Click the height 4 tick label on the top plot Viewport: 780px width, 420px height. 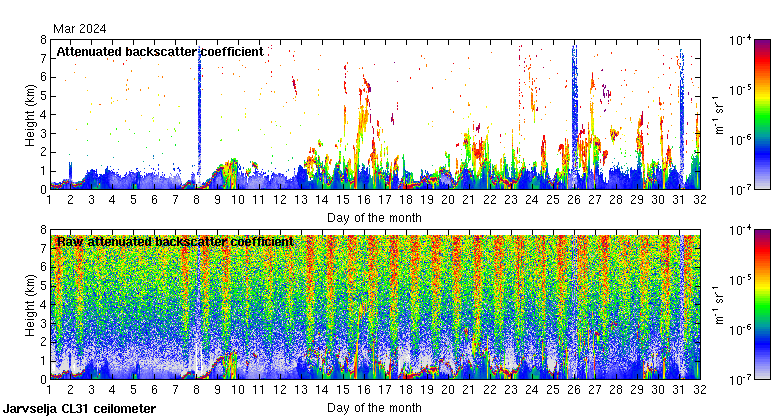[x=43, y=115]
